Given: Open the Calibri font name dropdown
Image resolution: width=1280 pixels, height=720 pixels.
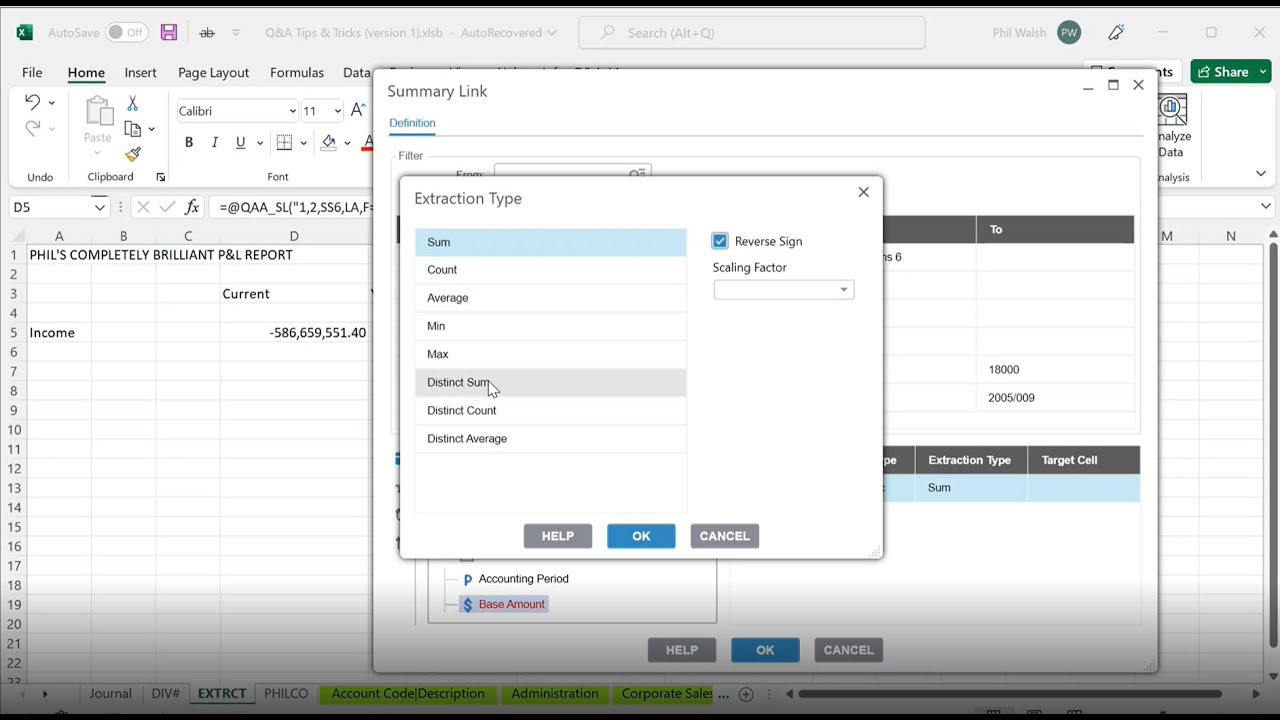Looking at the screenshot, I should tap(292, 111).
